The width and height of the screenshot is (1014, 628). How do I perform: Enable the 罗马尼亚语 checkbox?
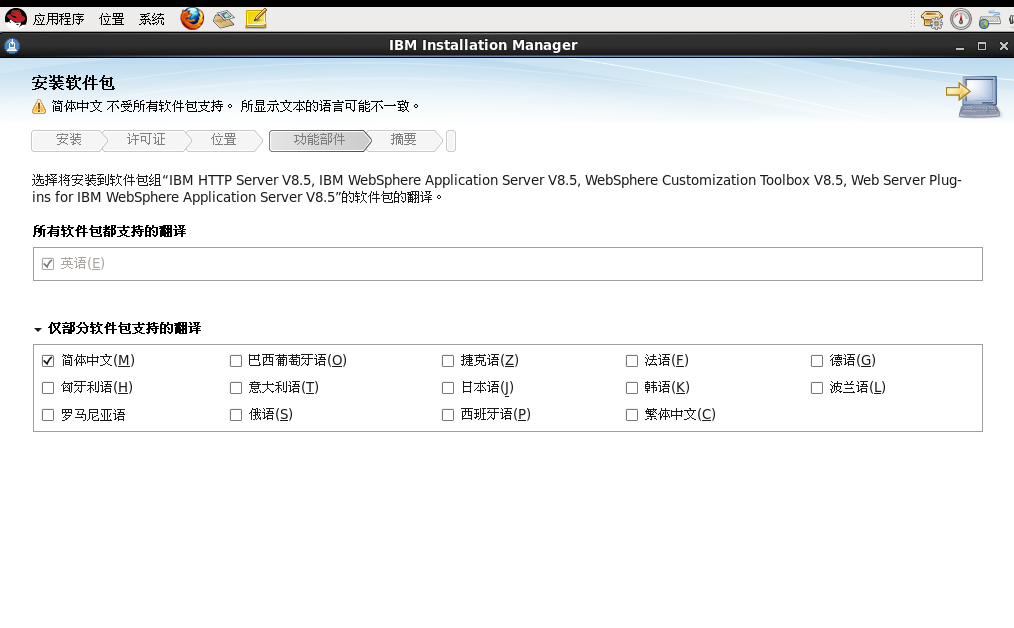click(48, 415)
